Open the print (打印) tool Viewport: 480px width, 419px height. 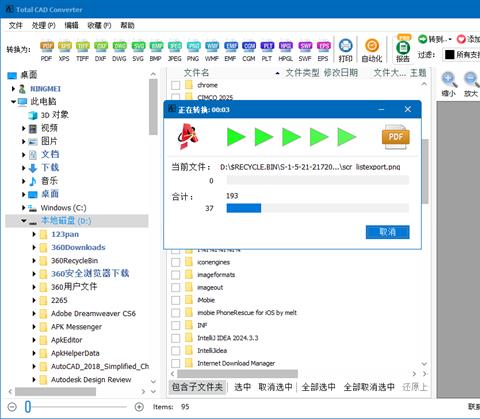(346, 50)
